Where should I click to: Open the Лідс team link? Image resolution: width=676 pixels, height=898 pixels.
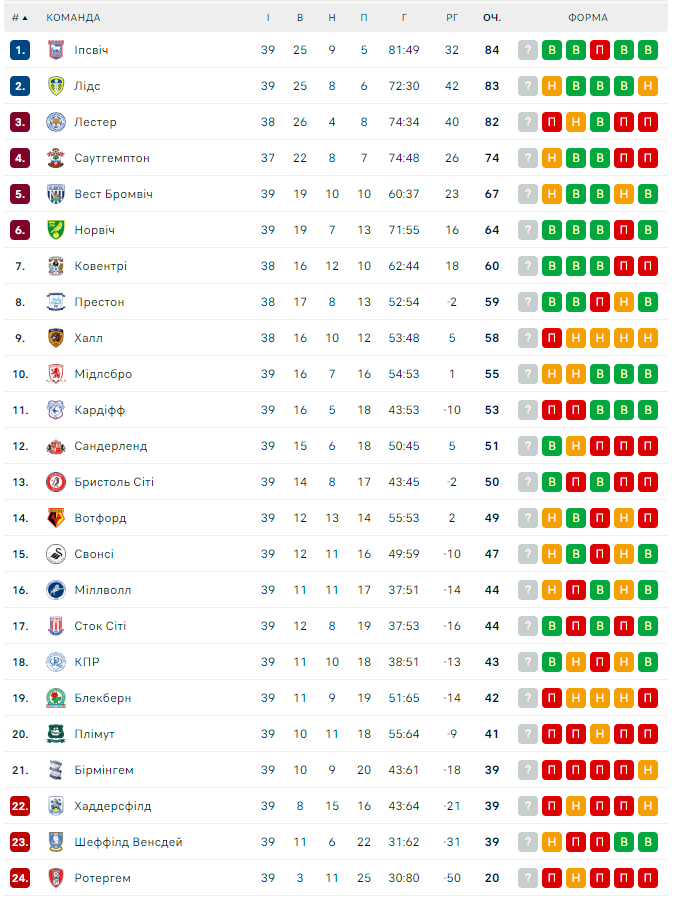point(87,86)
